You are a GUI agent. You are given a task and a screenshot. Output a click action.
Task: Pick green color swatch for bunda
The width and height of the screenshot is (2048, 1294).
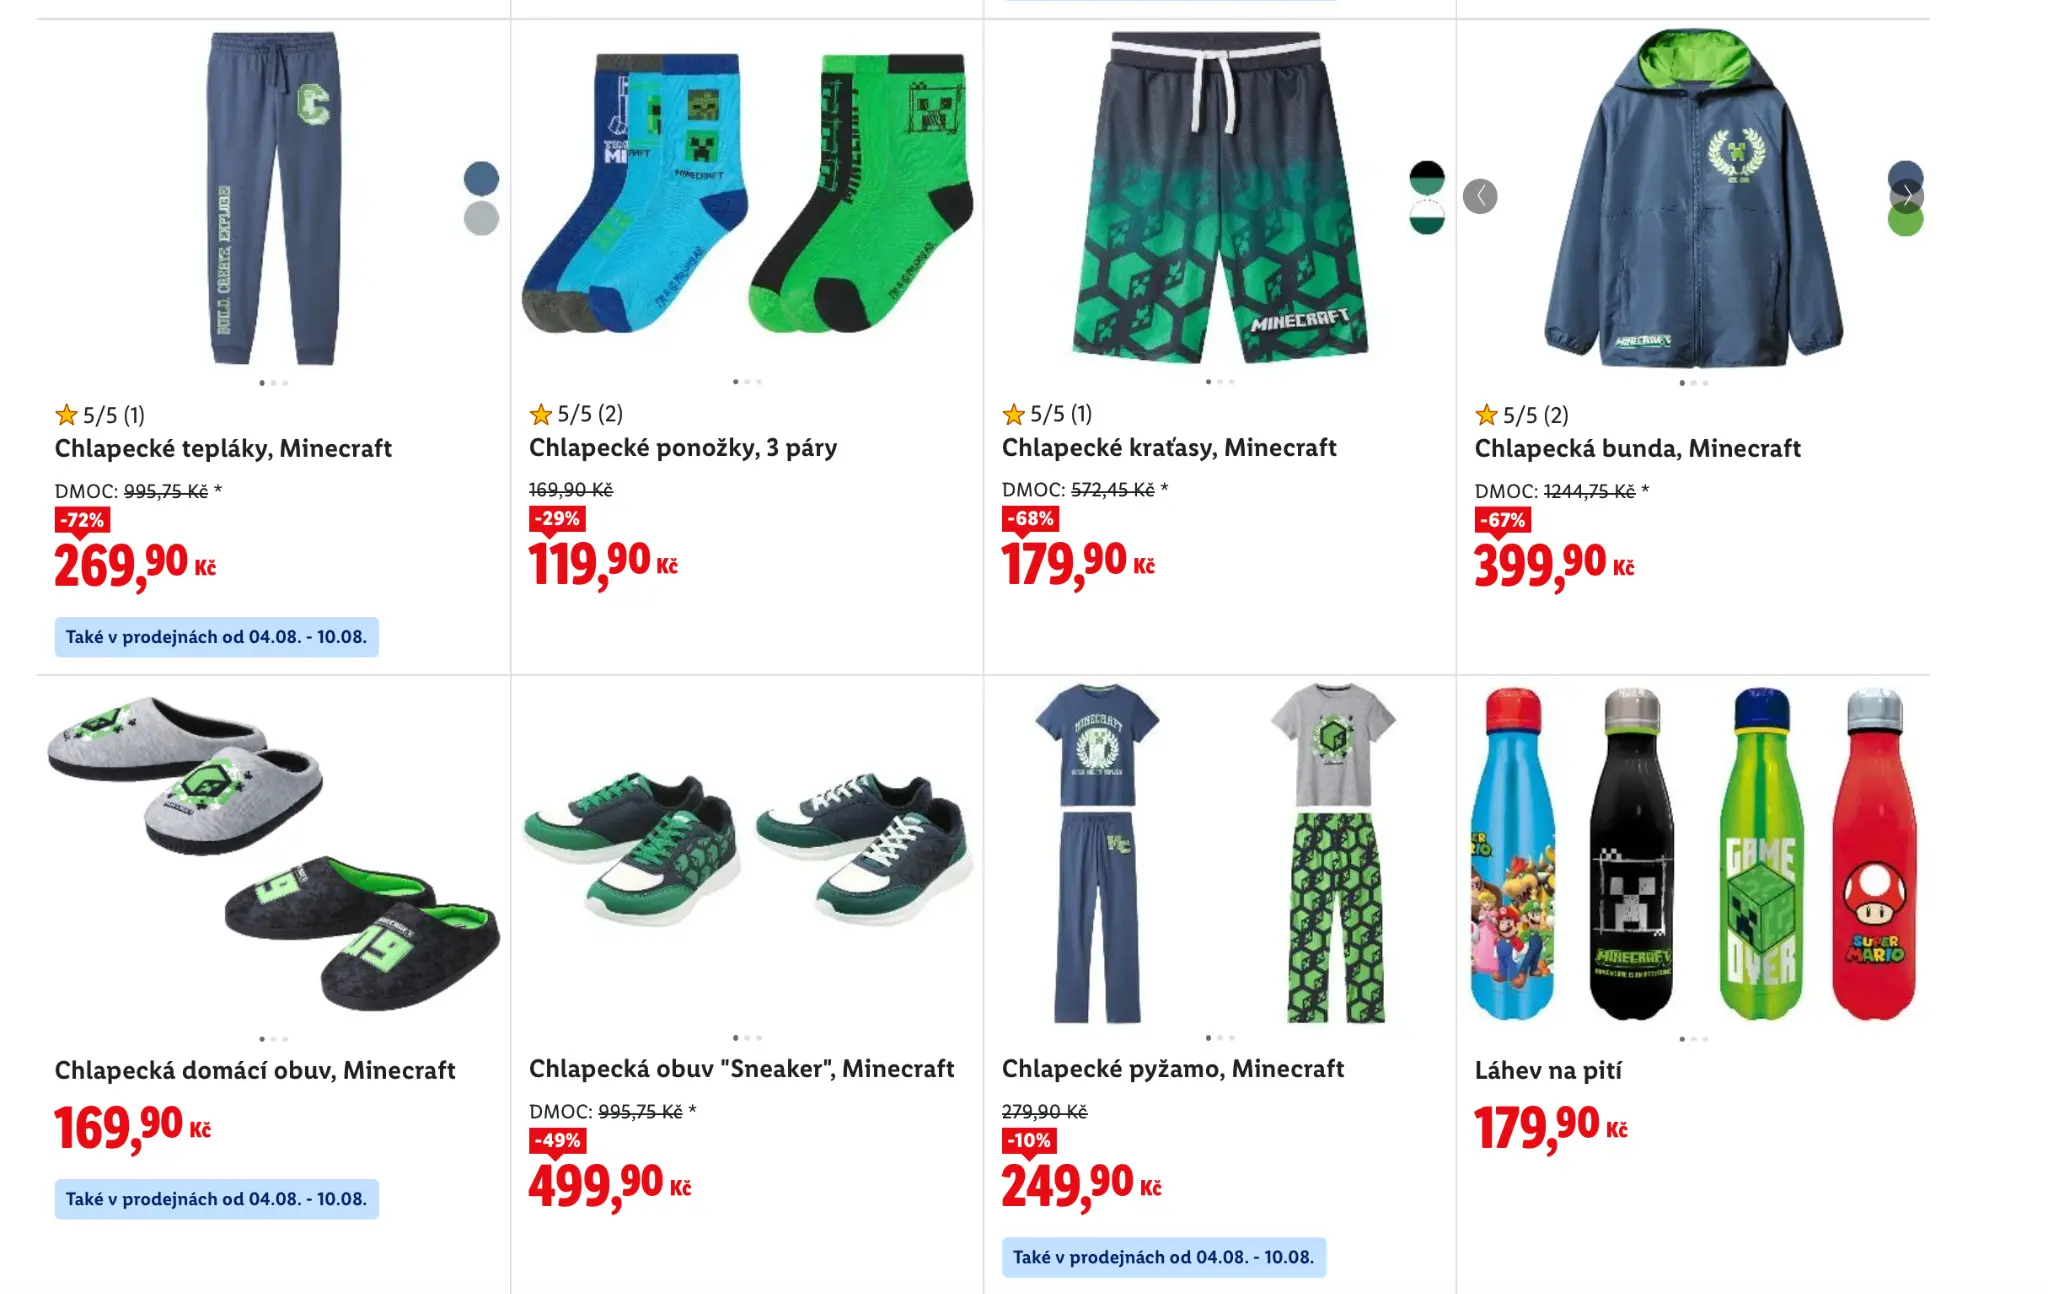(x=1905, y=224)
